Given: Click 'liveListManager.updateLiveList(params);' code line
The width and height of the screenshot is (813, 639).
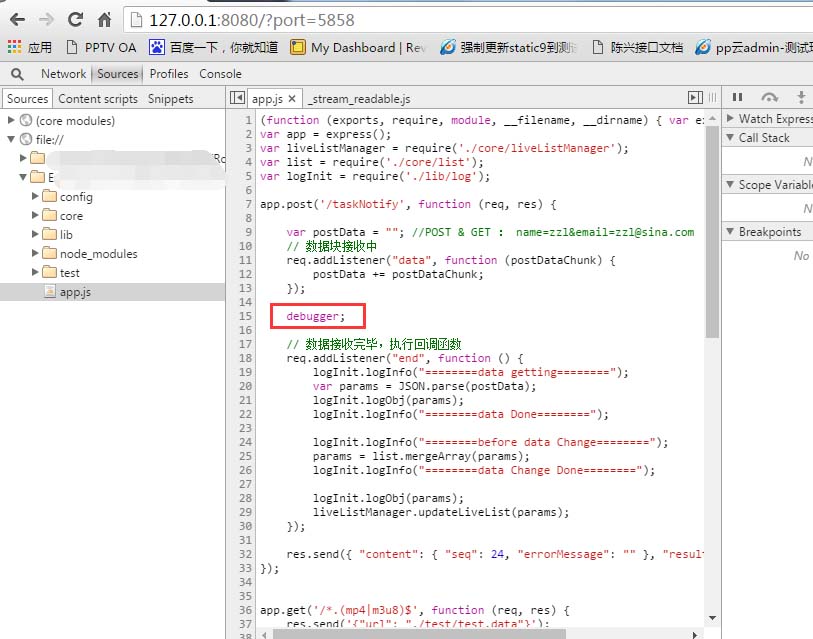Looking at the screenshot, I should coord(441,512).
